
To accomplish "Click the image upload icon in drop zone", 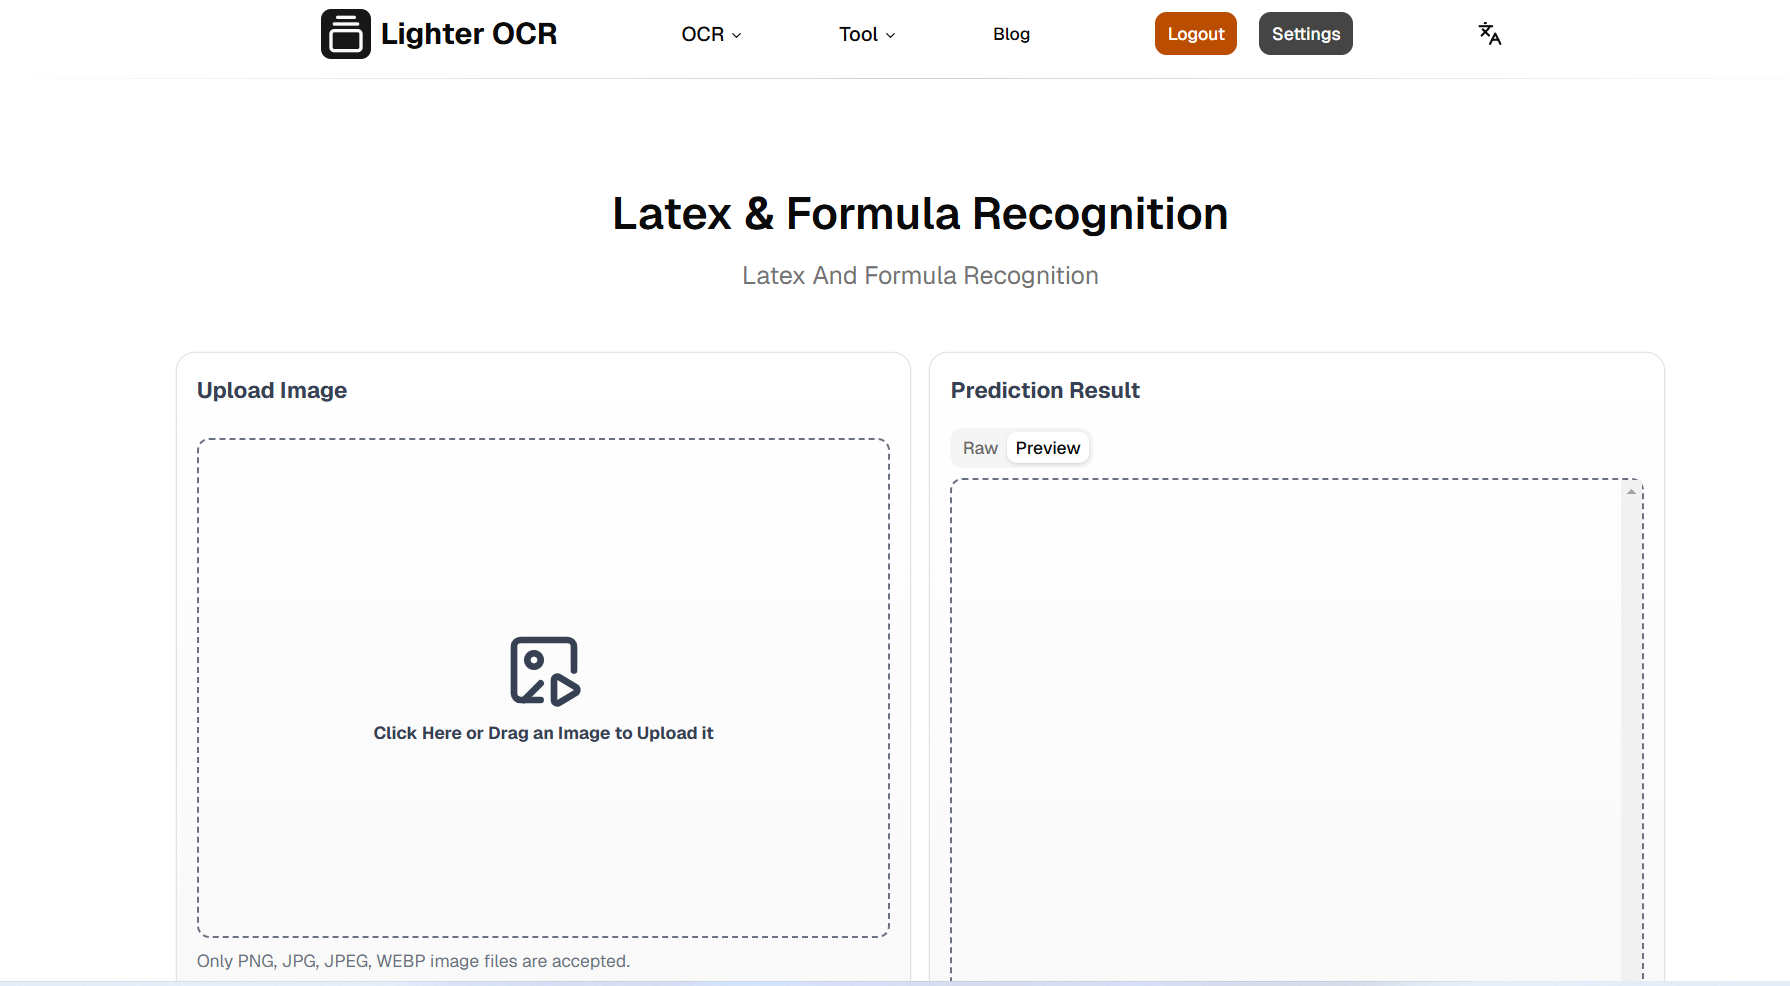I will tap(543, 670).
